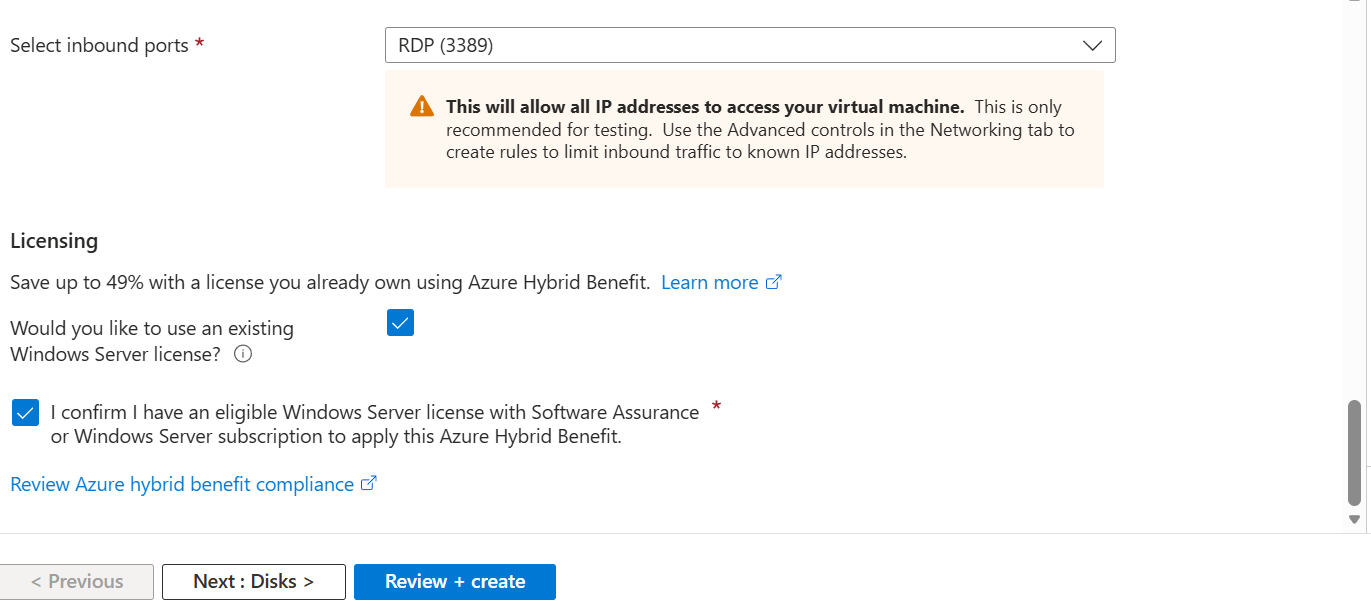Click external link icon beside hybrid benefit compliance
1371x612 pixels.
click(368, 484)
